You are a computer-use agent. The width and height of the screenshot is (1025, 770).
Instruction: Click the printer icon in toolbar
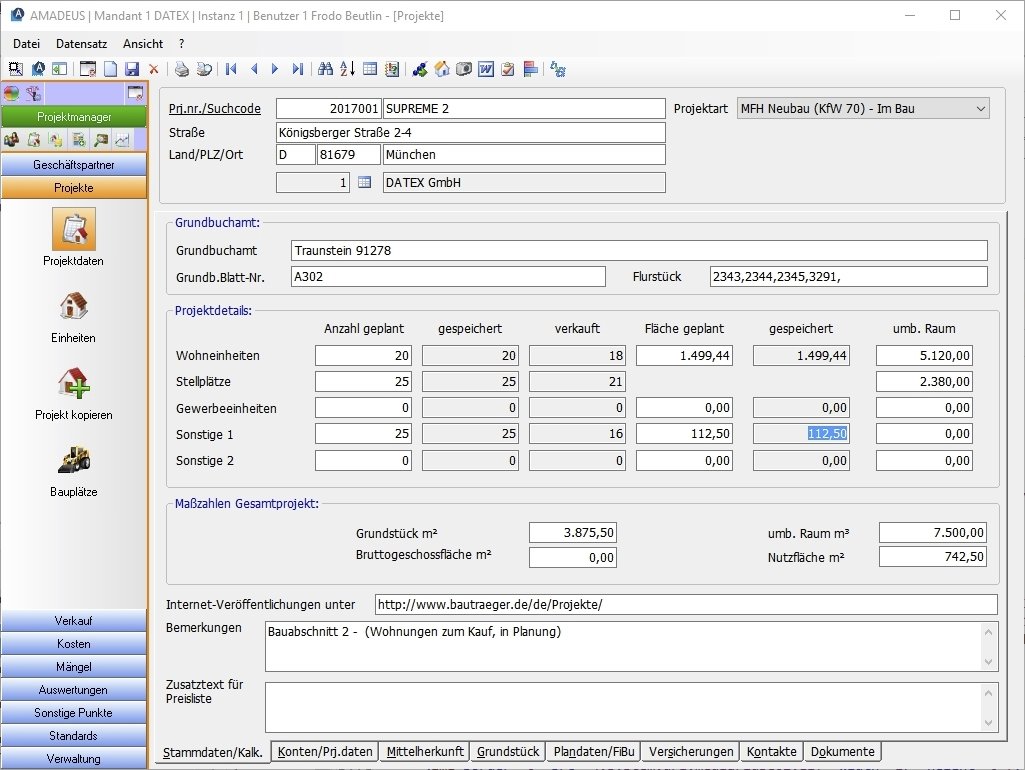tap(182, 69)
